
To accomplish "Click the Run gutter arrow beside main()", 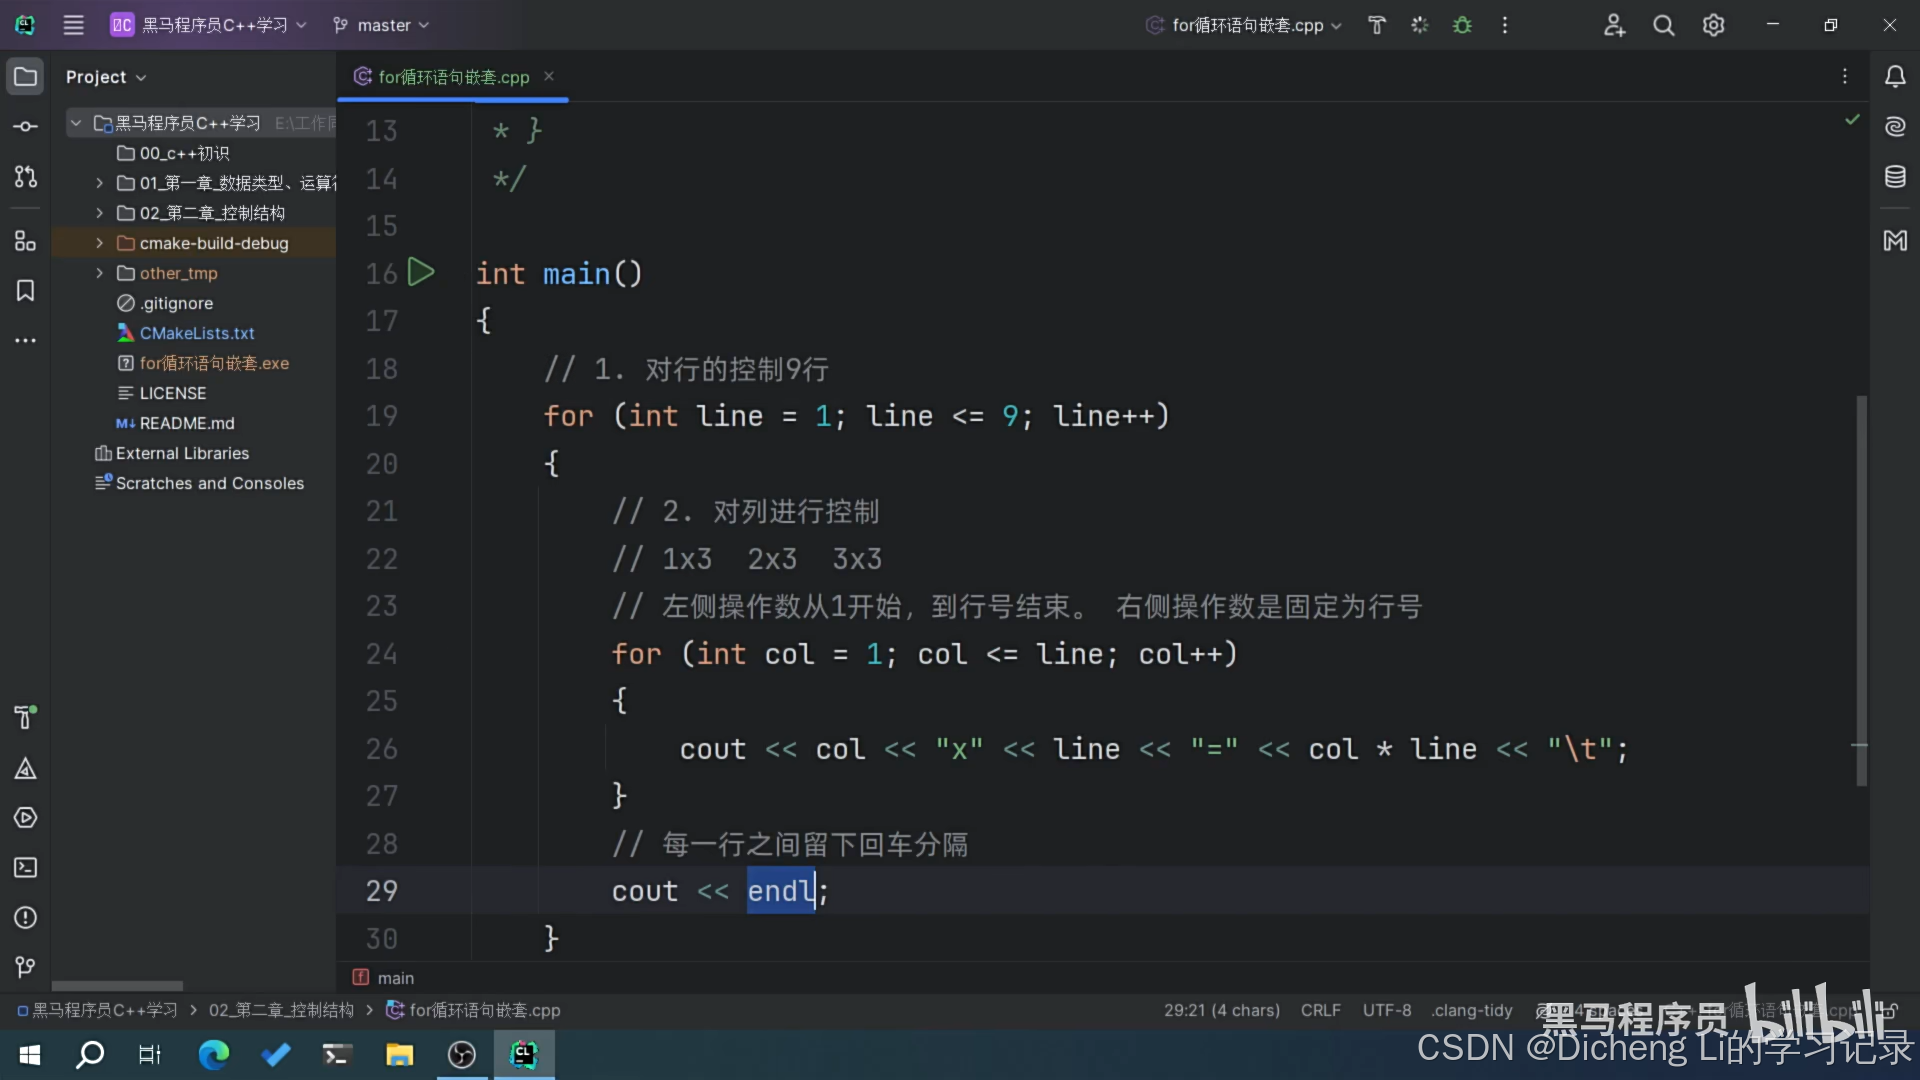I will (421, 272).
